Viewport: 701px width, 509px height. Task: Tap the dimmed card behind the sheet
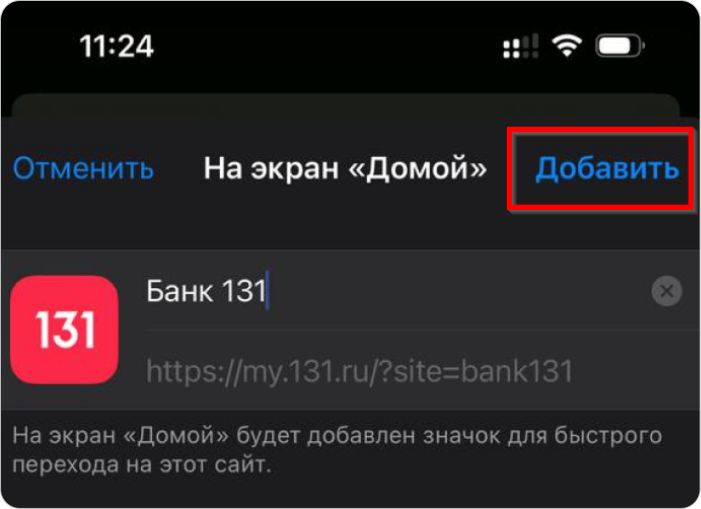pyautogui.click(x=345, y=105)
